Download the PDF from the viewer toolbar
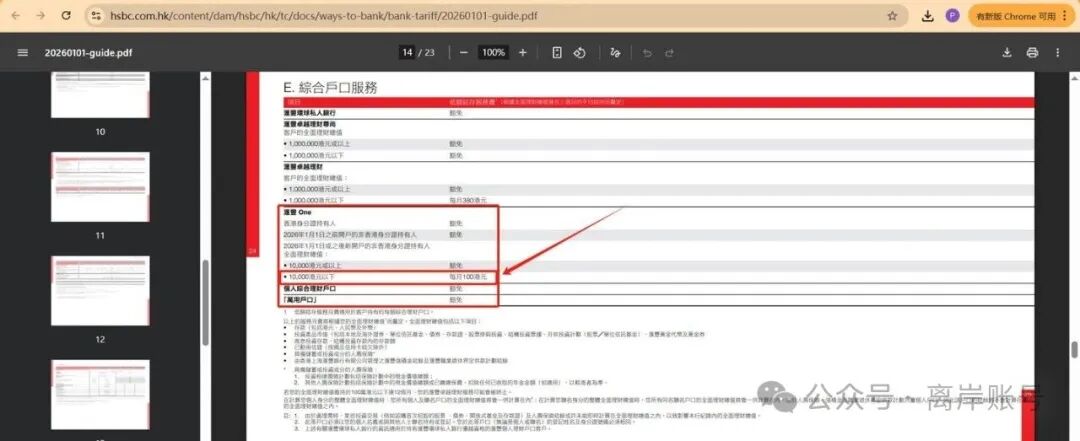1080x441 pixels. [1007, 52]
